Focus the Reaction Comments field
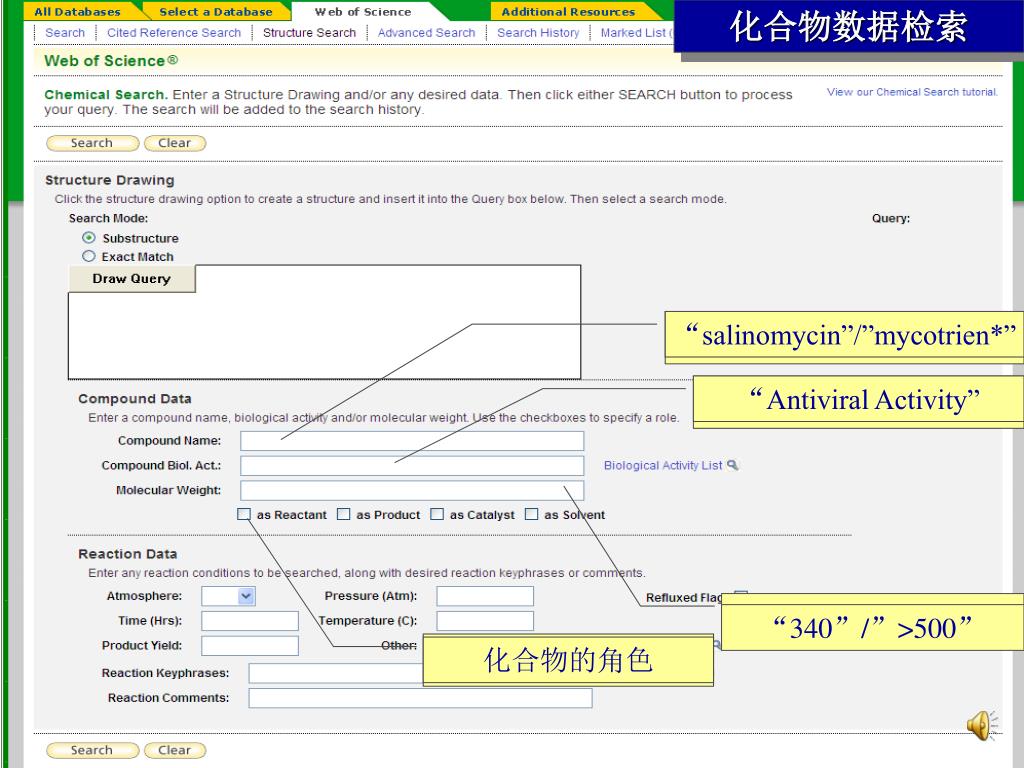Viewport: 1024px width, 768px height. pos(421,697)
